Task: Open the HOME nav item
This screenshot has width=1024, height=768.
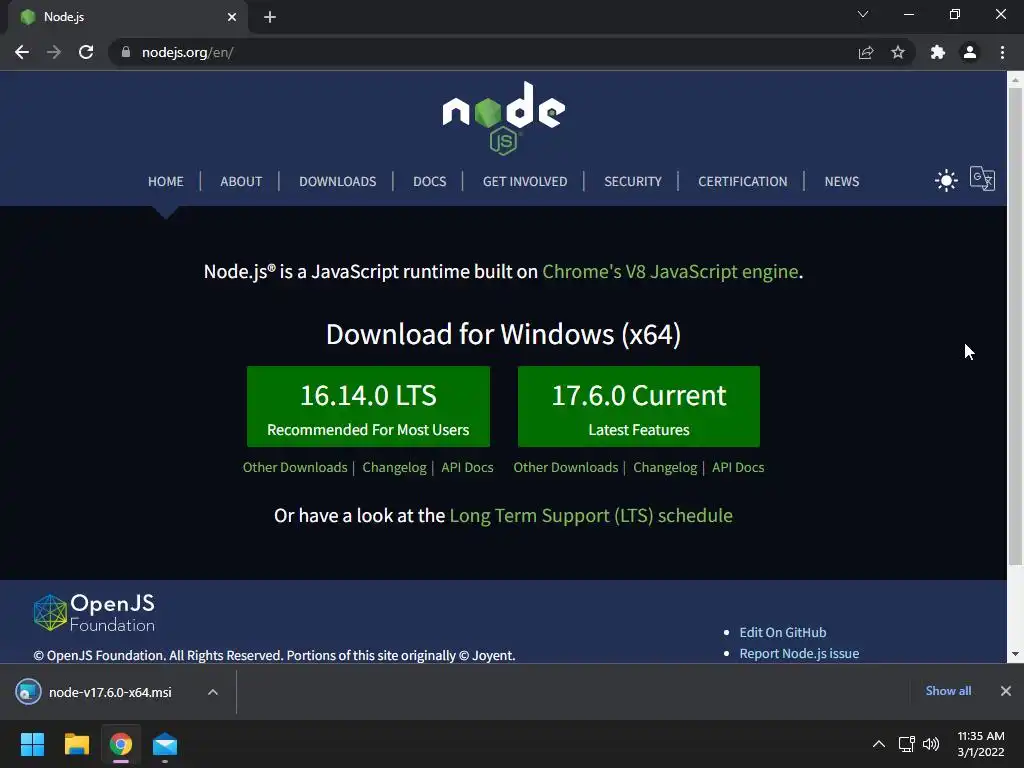Action: [x=166, y=182]
